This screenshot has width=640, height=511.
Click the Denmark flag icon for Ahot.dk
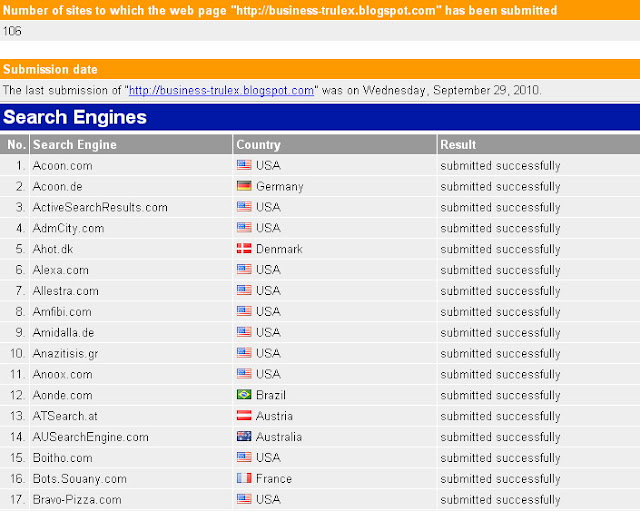[x=244, y=249]
